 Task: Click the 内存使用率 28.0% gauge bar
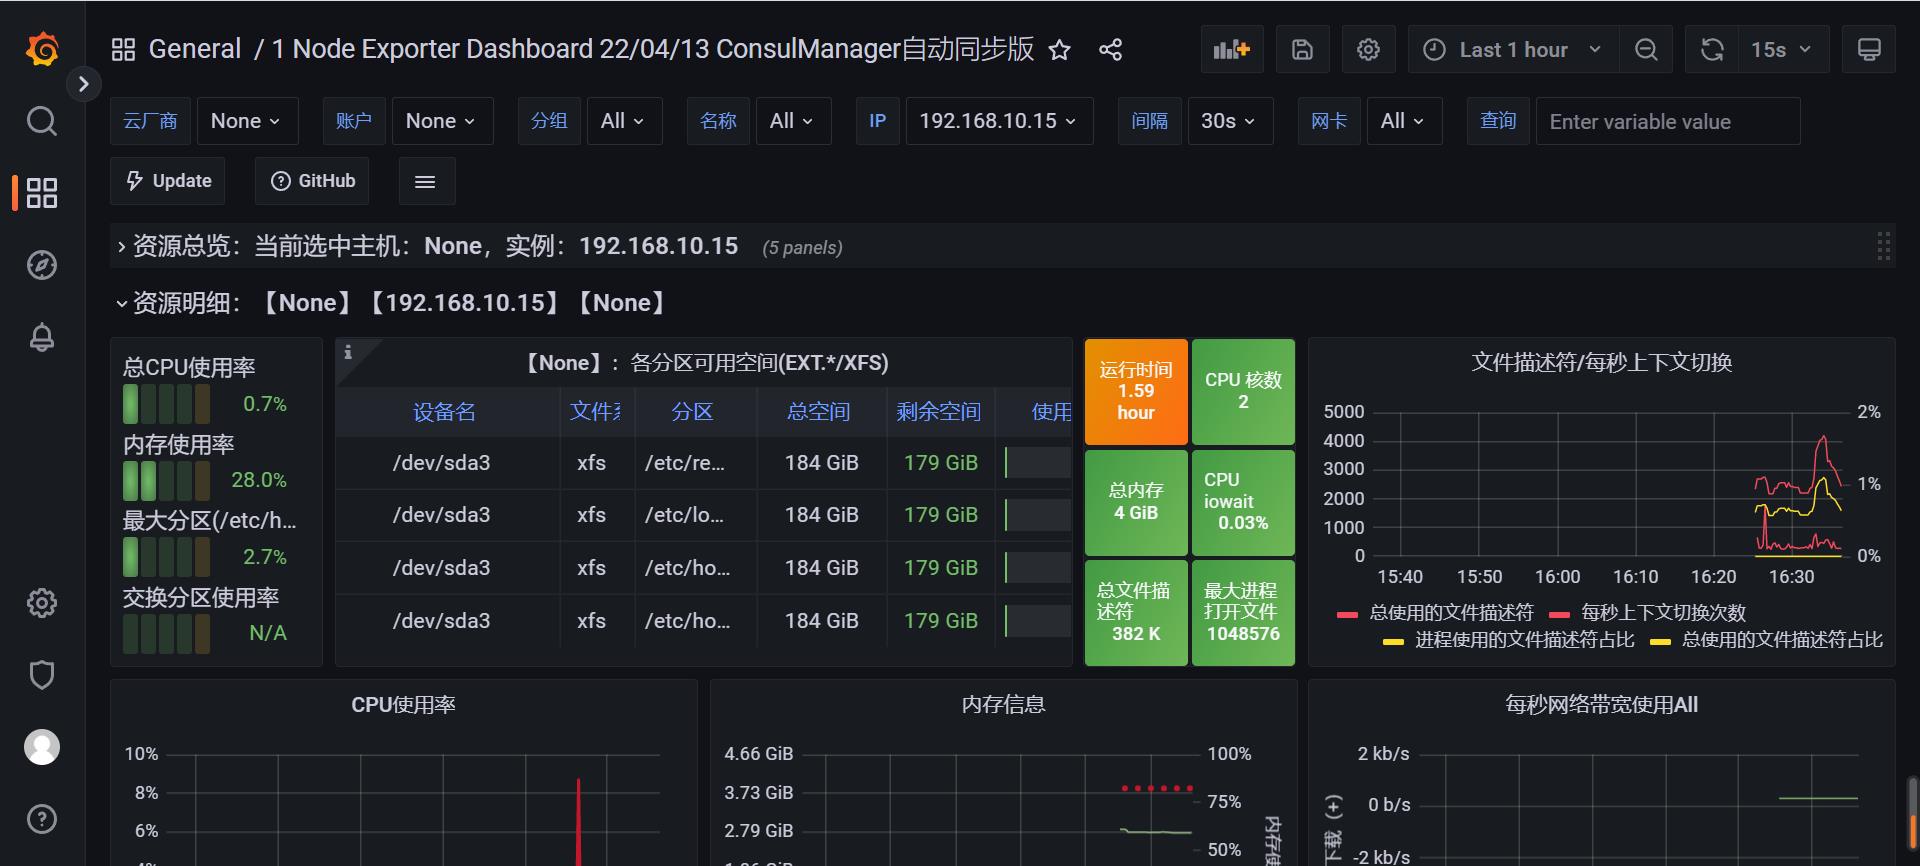[x=166, y=480]
